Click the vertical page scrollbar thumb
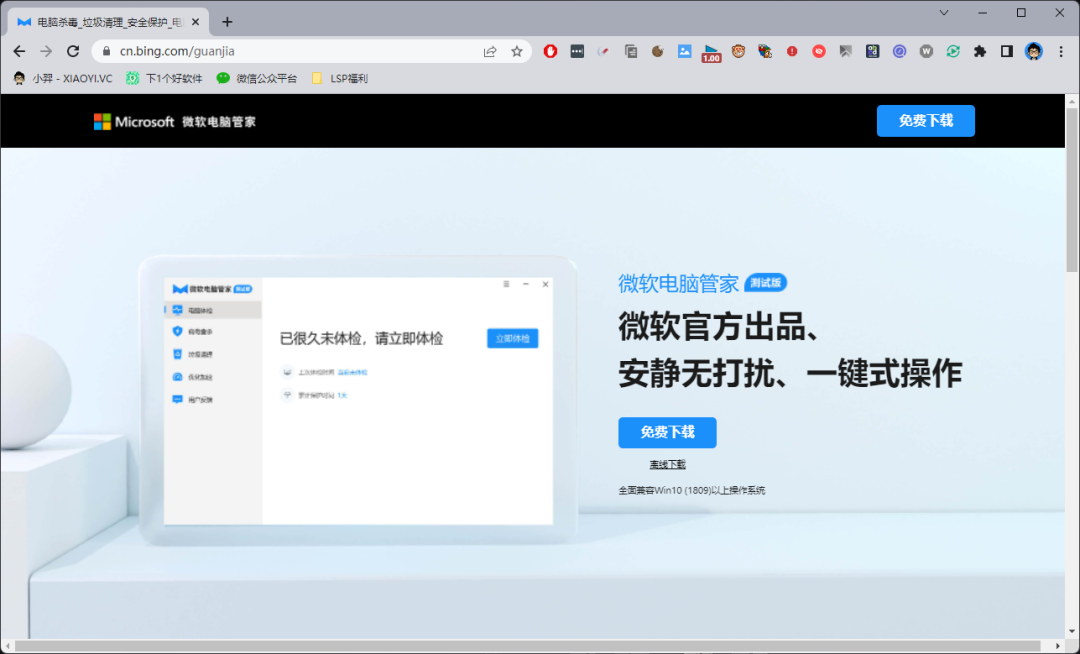The width and height of the screenshot is (1080, 654). point(1072,189)
